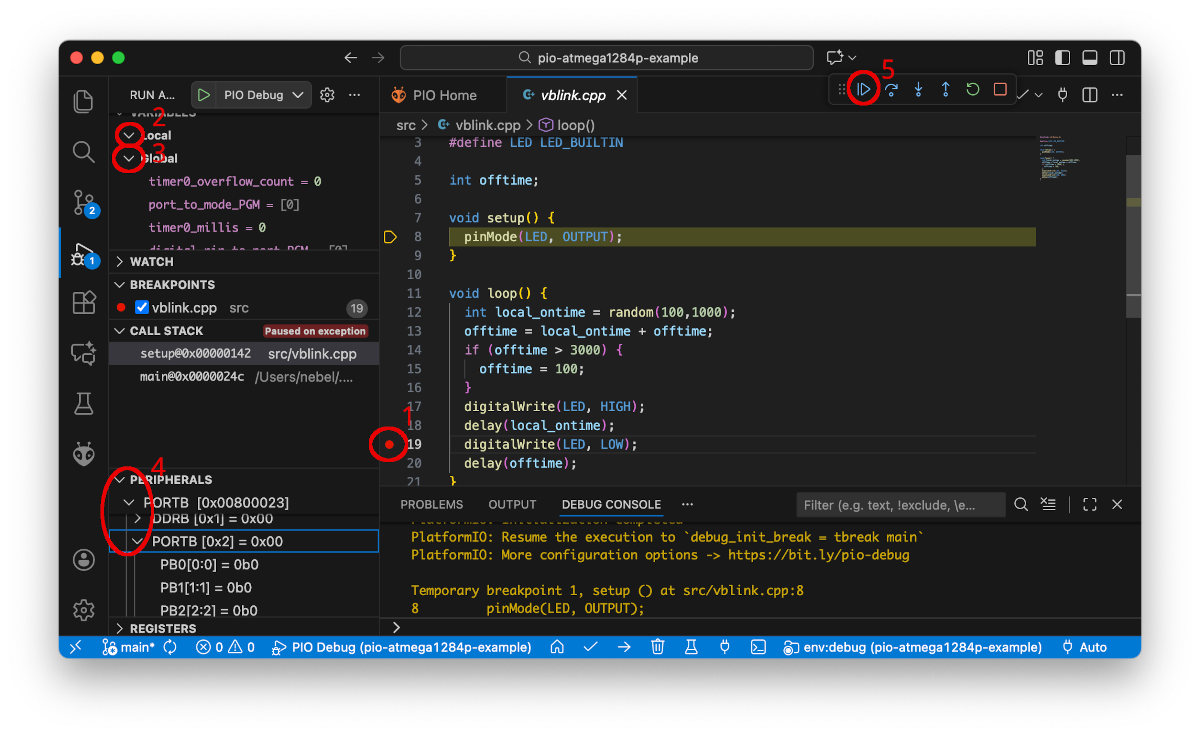Toggle breakpoint dot at line 19
The width and height of the screenshot is (1200, 736).
[x=389, y=444]
